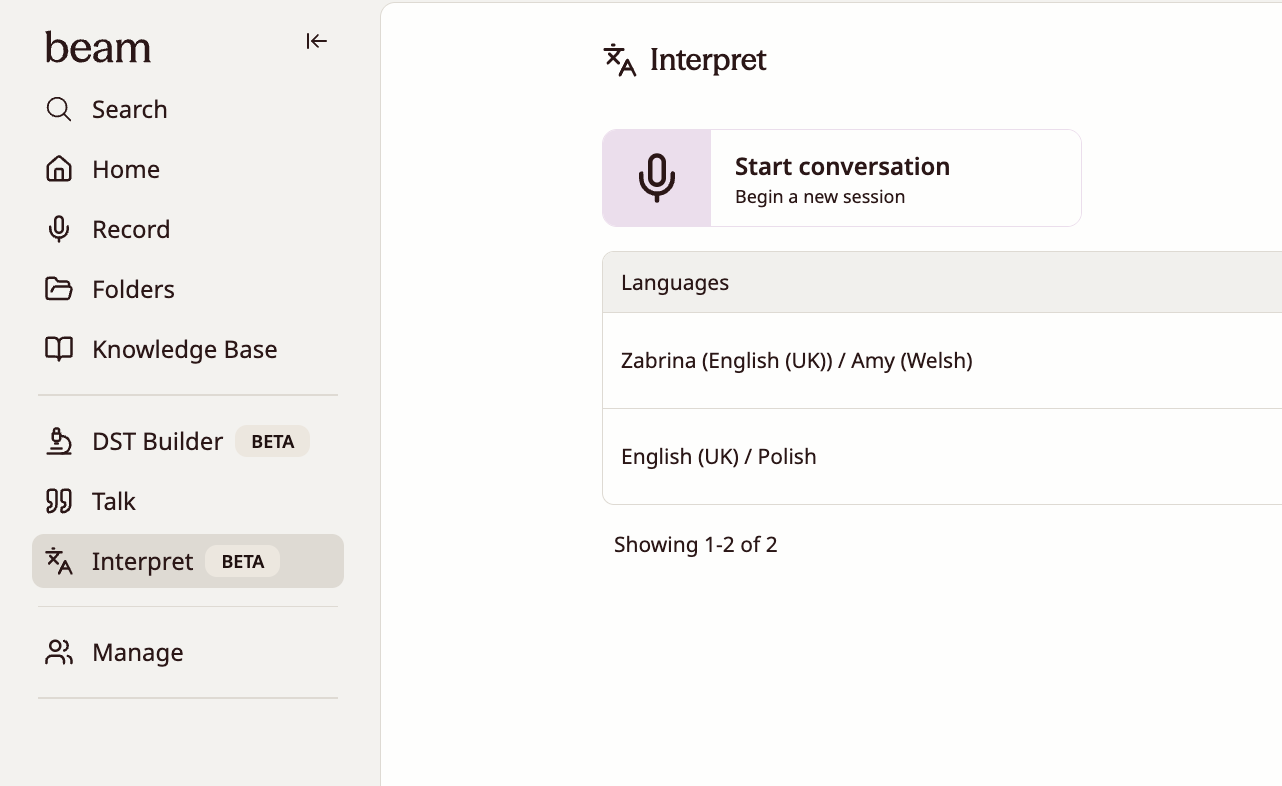1282x786 pixels.
Task: Click the 'Showing 1-2 of 2' text
Action: [x=696, y=544]
